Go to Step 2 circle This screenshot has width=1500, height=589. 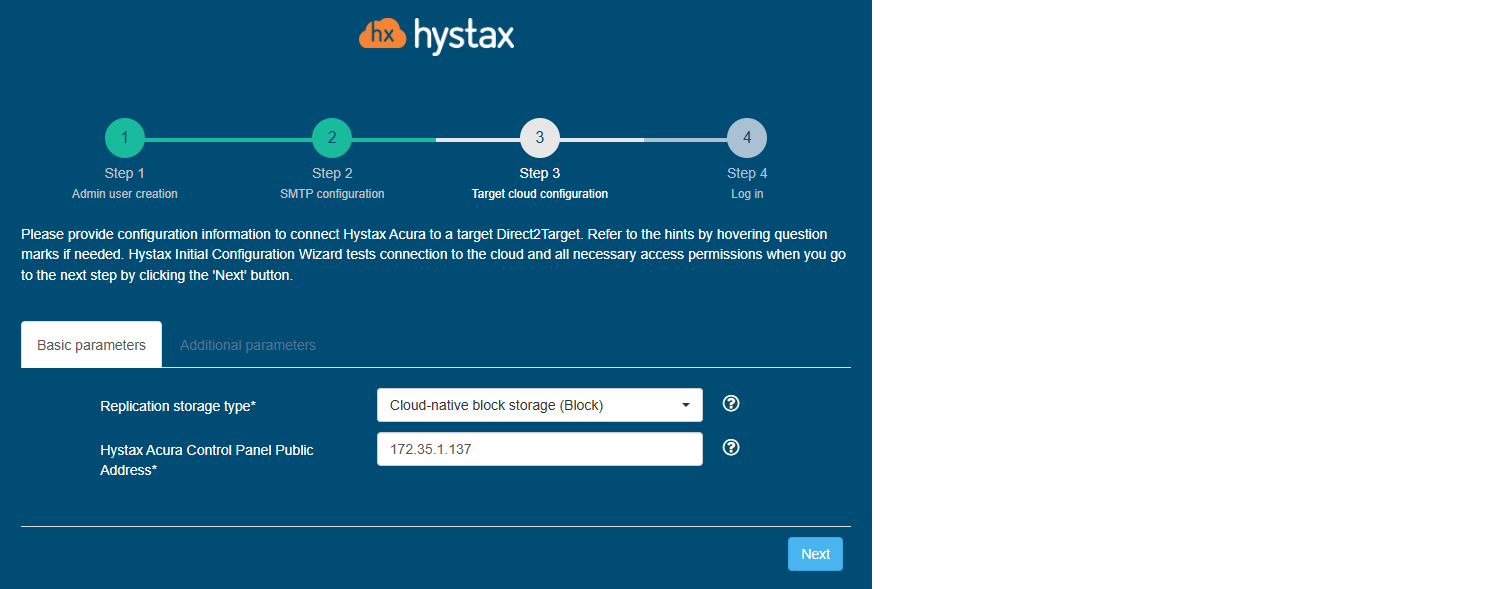click(332, 138)
